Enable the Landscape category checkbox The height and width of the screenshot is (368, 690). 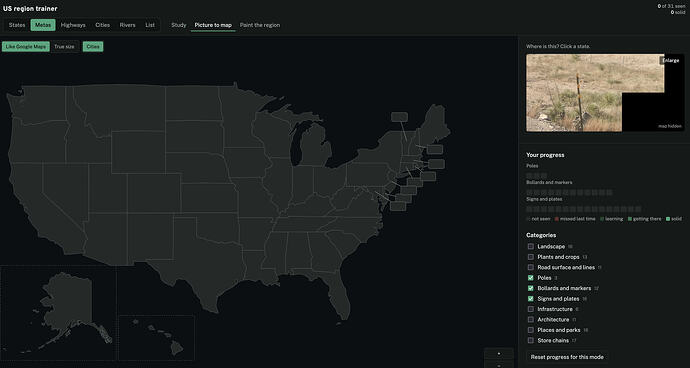[x=531, y=247]
